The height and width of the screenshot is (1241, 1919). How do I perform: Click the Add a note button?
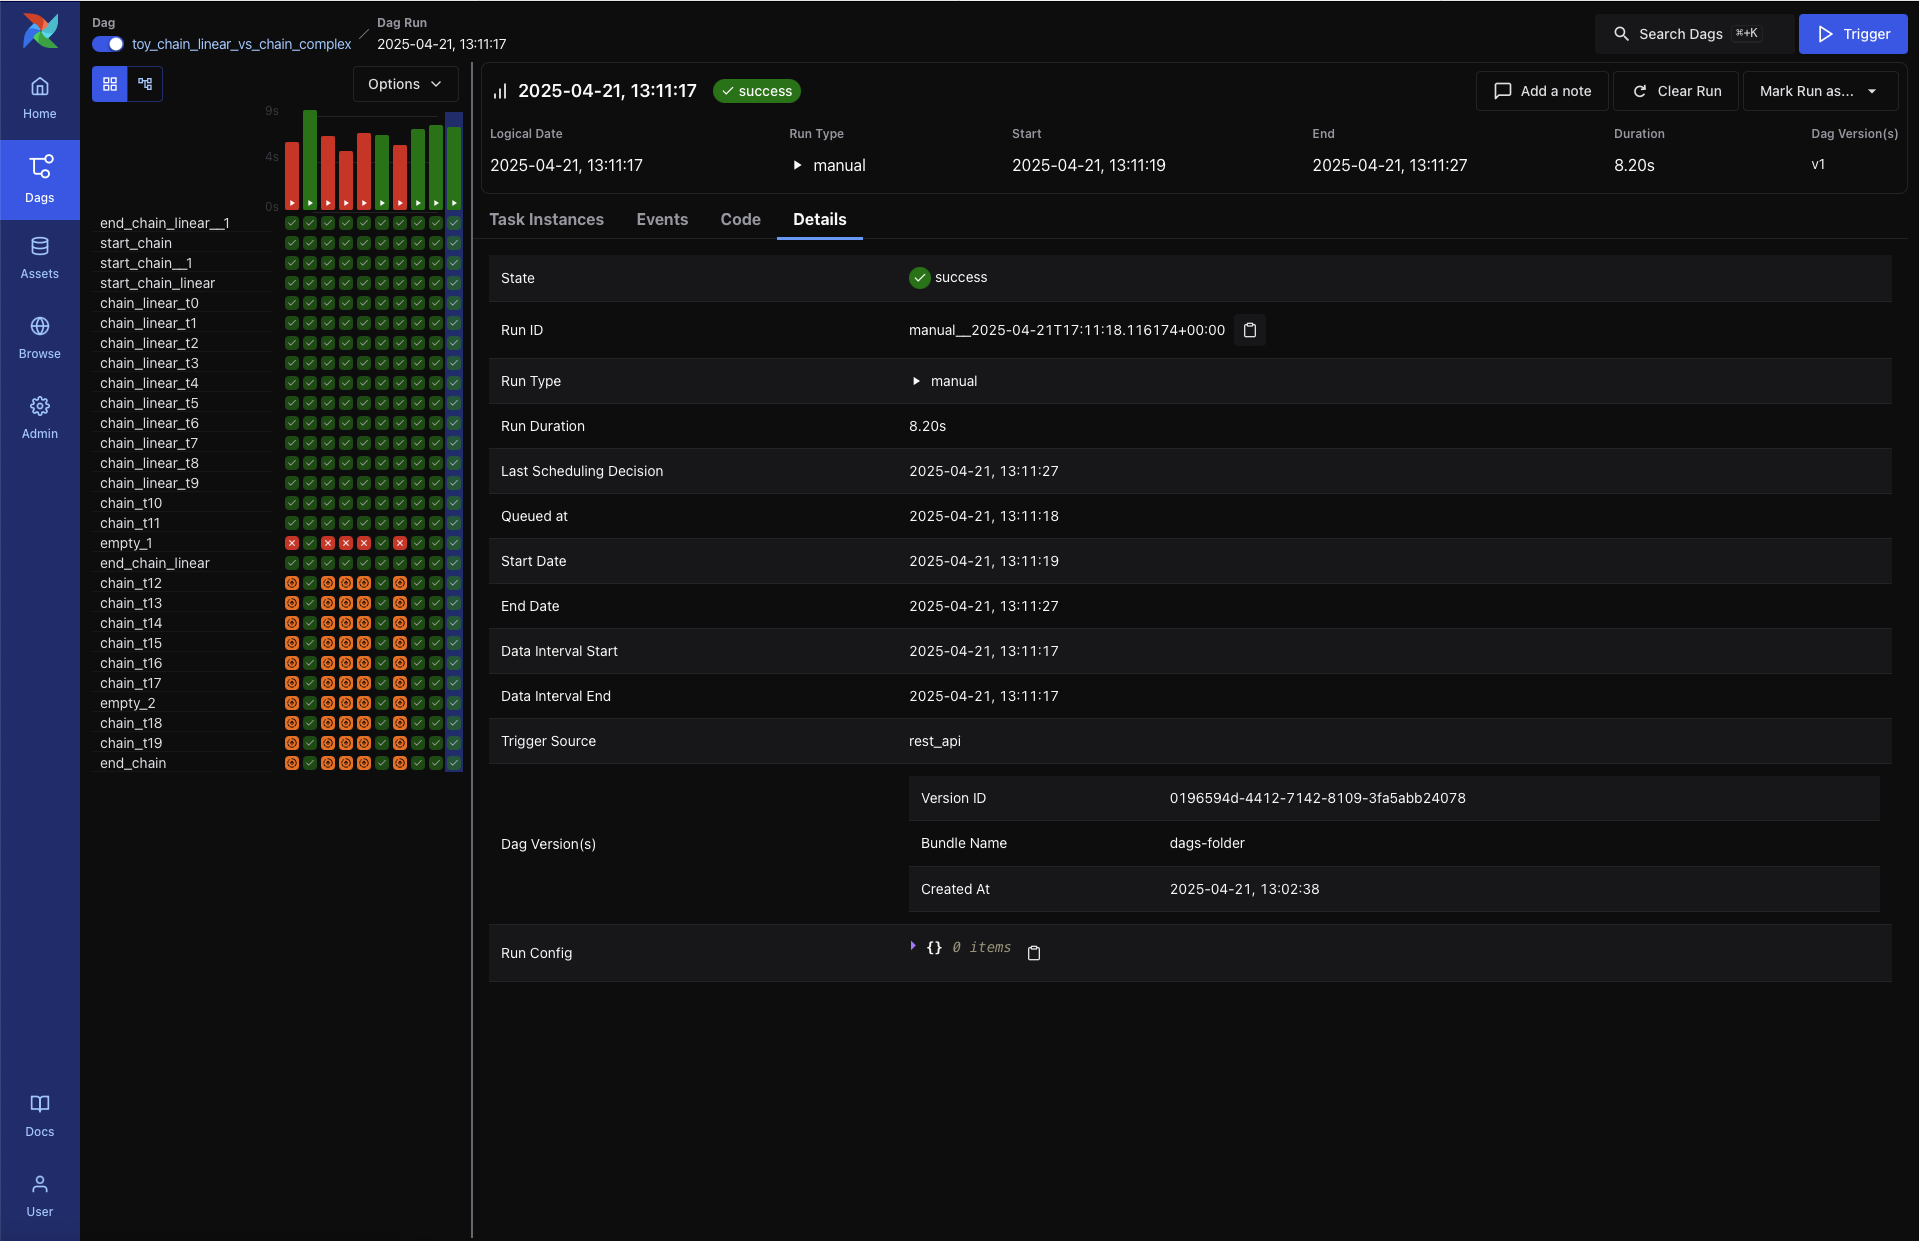point(1542,91)
